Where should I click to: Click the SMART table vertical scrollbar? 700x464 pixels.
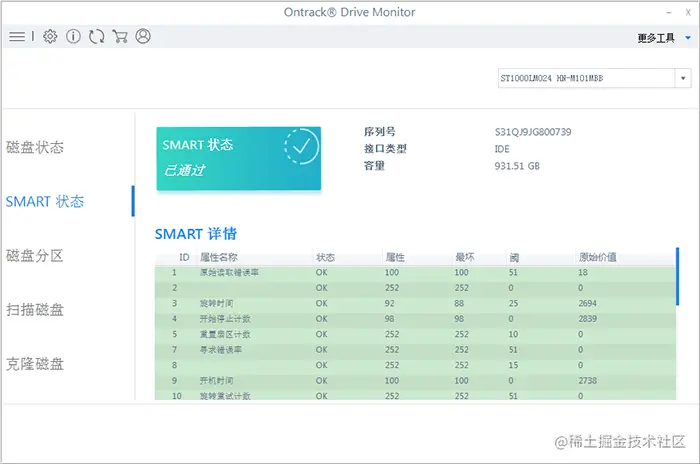[x=677, y=277]
